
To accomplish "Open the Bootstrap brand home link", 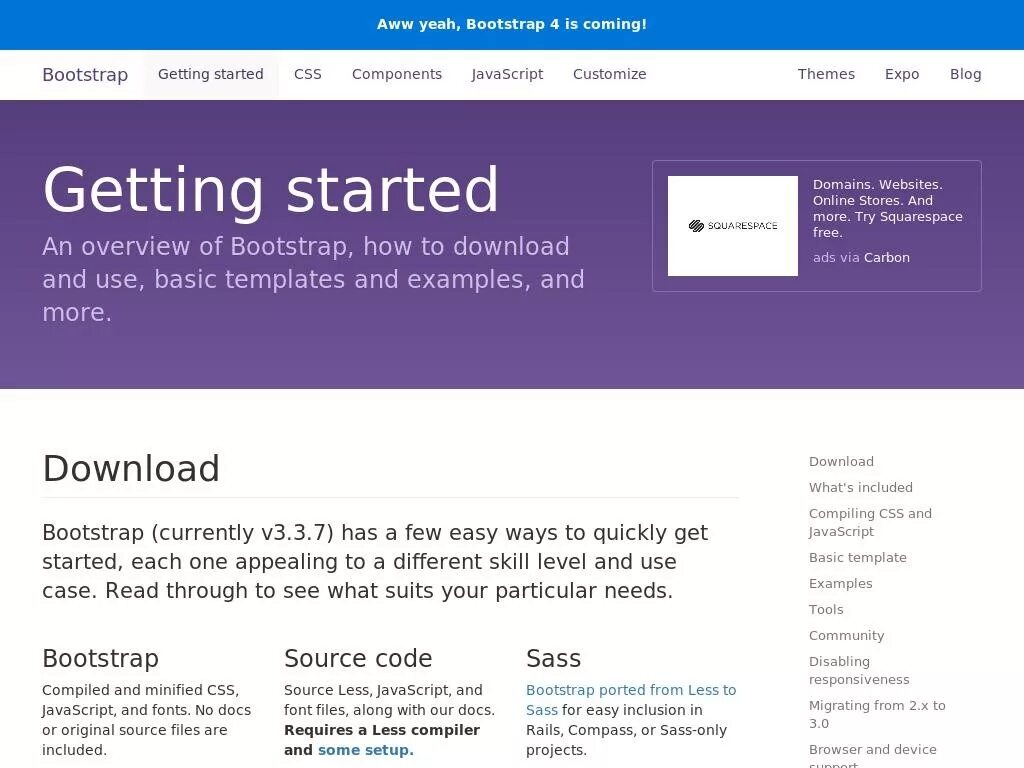I will (85, 74).
